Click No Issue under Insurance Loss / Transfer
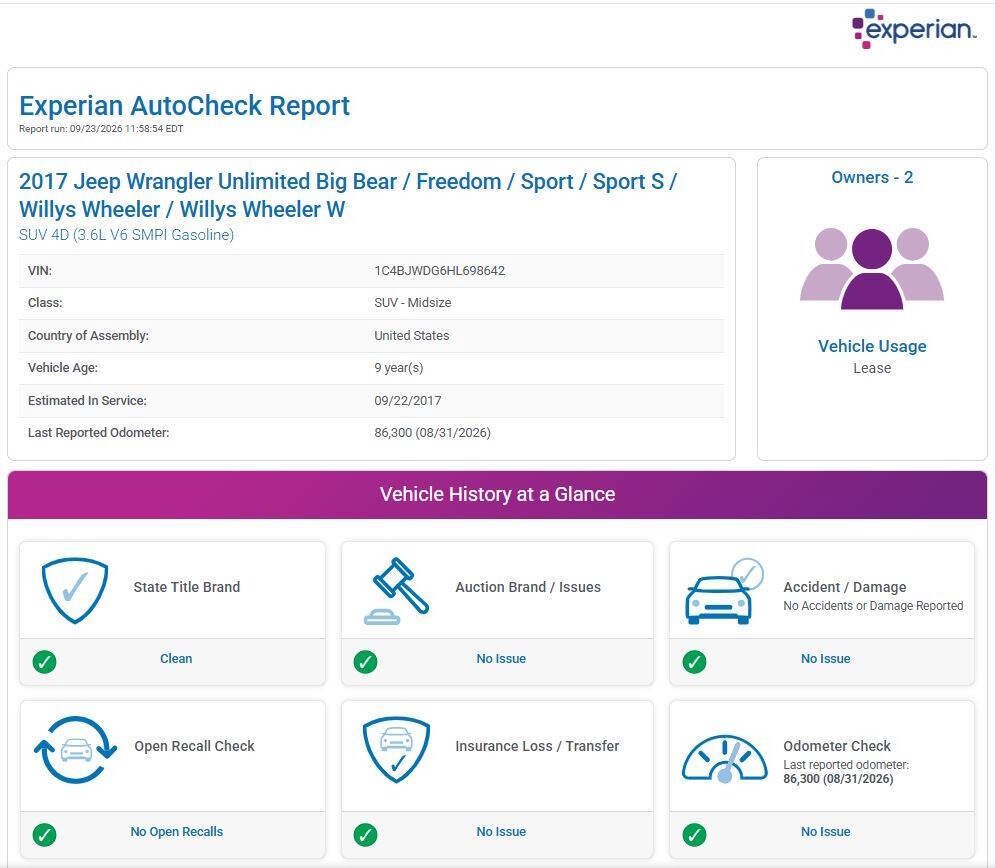995x868 pixels. [501, 832]
